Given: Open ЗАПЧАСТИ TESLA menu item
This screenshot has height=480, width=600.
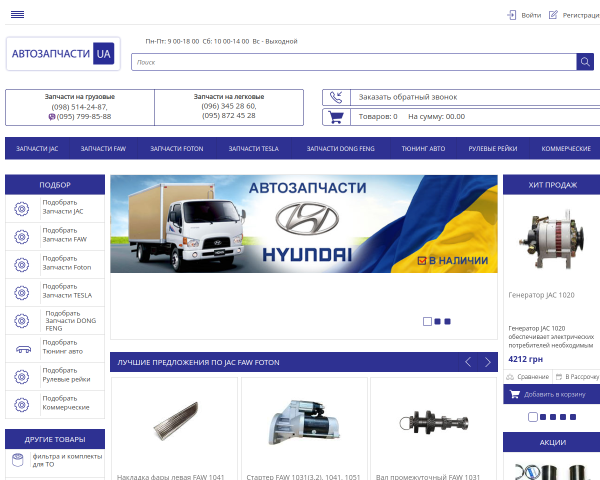Looking at the screenshot, I should click(254, 149).
